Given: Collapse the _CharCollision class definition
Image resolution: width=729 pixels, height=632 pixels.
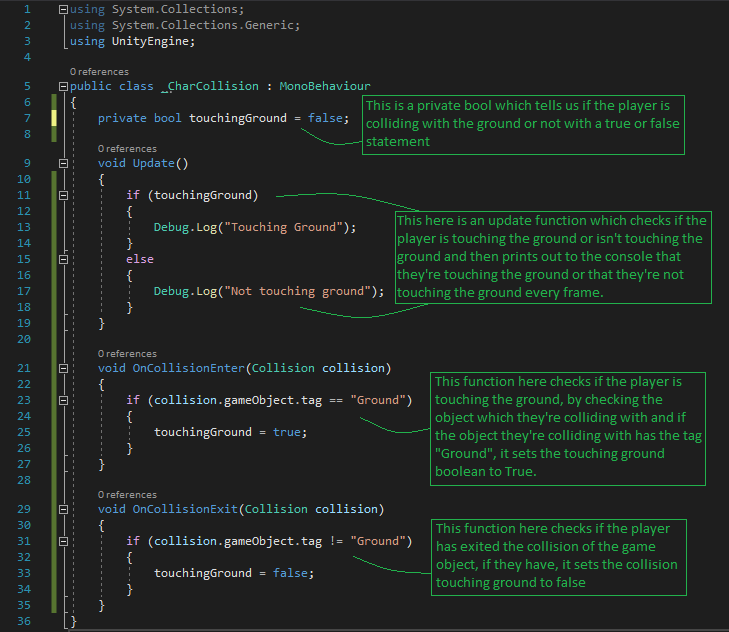Looking at the screenshot, I should click(65, 86).
